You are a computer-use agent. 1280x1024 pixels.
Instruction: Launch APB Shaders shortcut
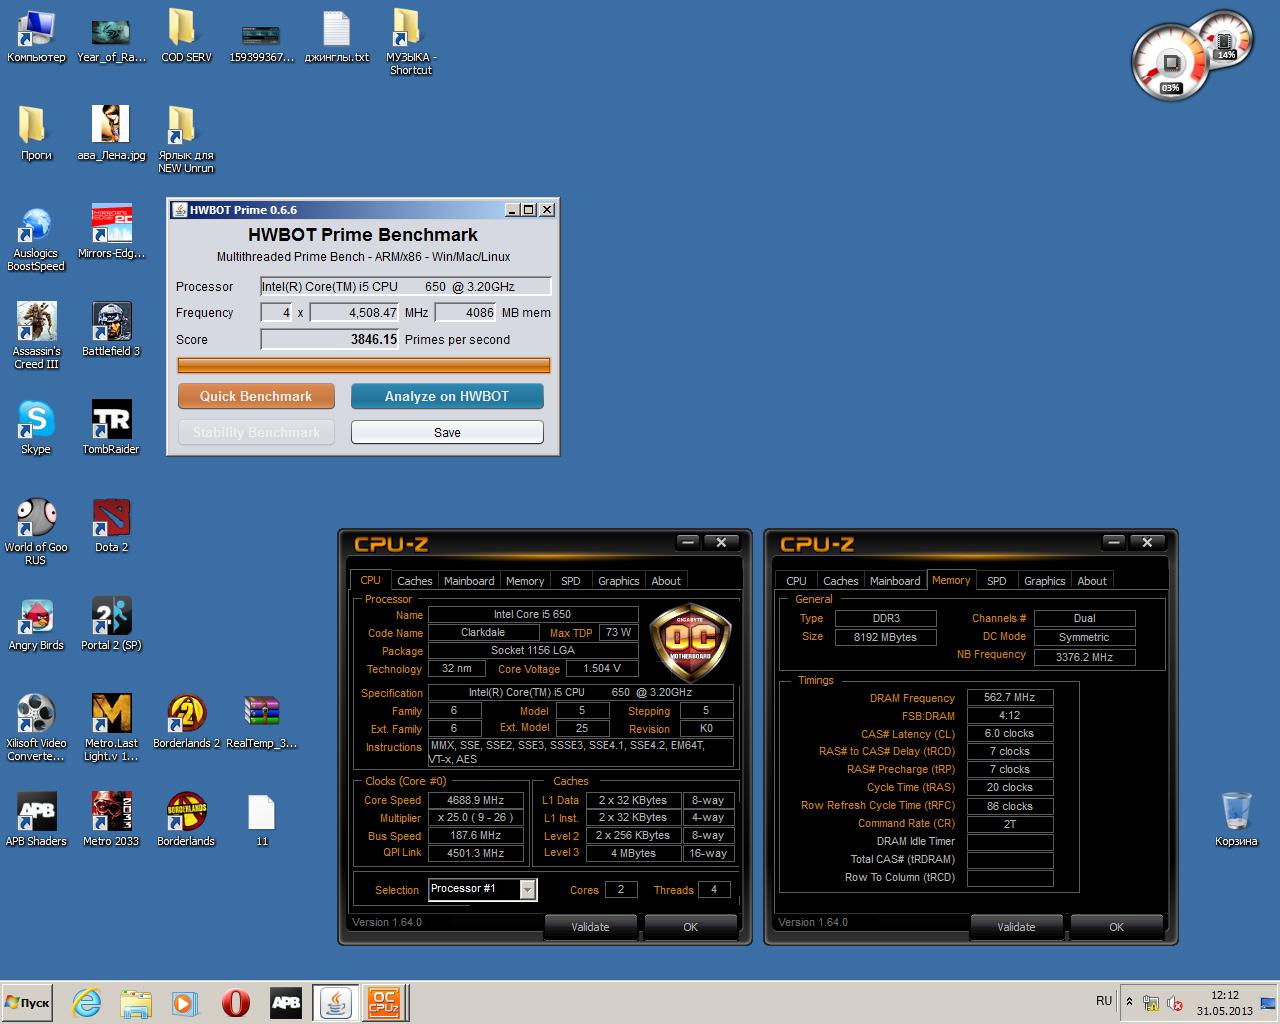tap(36, 820)
